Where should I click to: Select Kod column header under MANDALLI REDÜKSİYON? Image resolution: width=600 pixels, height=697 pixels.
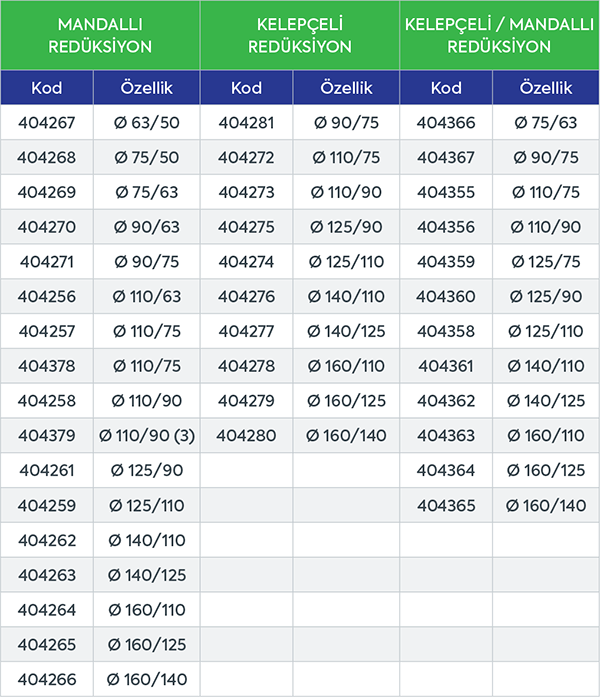(x=47, y=88)
